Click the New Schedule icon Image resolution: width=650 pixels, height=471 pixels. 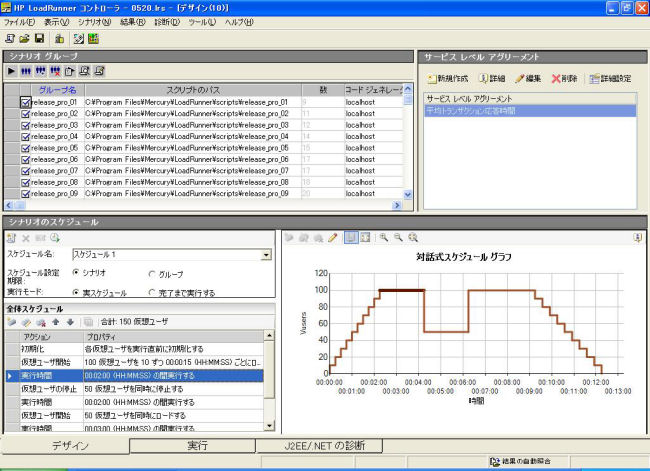coord(11,238)
